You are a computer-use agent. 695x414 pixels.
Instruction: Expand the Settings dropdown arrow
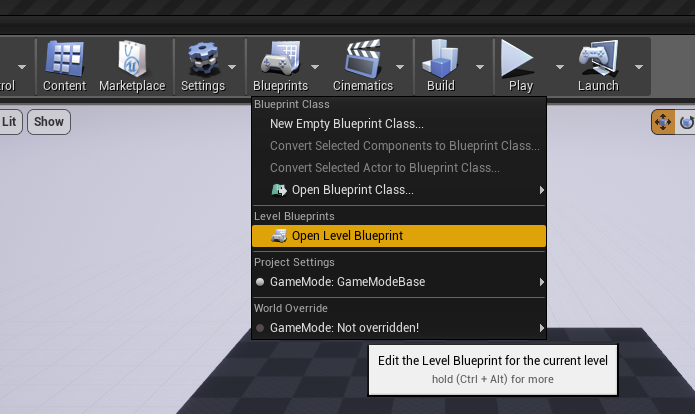[232, 67]
